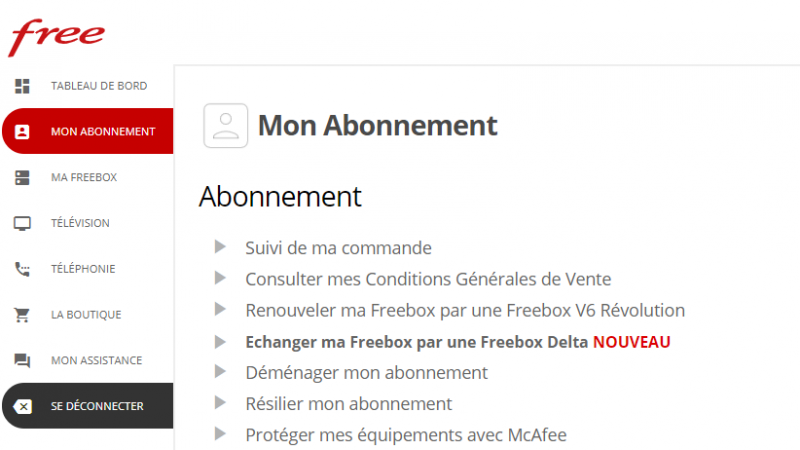
Task: Click the Se Déconnecter backspace icon
Action: pyautogui.click(x=22, y=406)
